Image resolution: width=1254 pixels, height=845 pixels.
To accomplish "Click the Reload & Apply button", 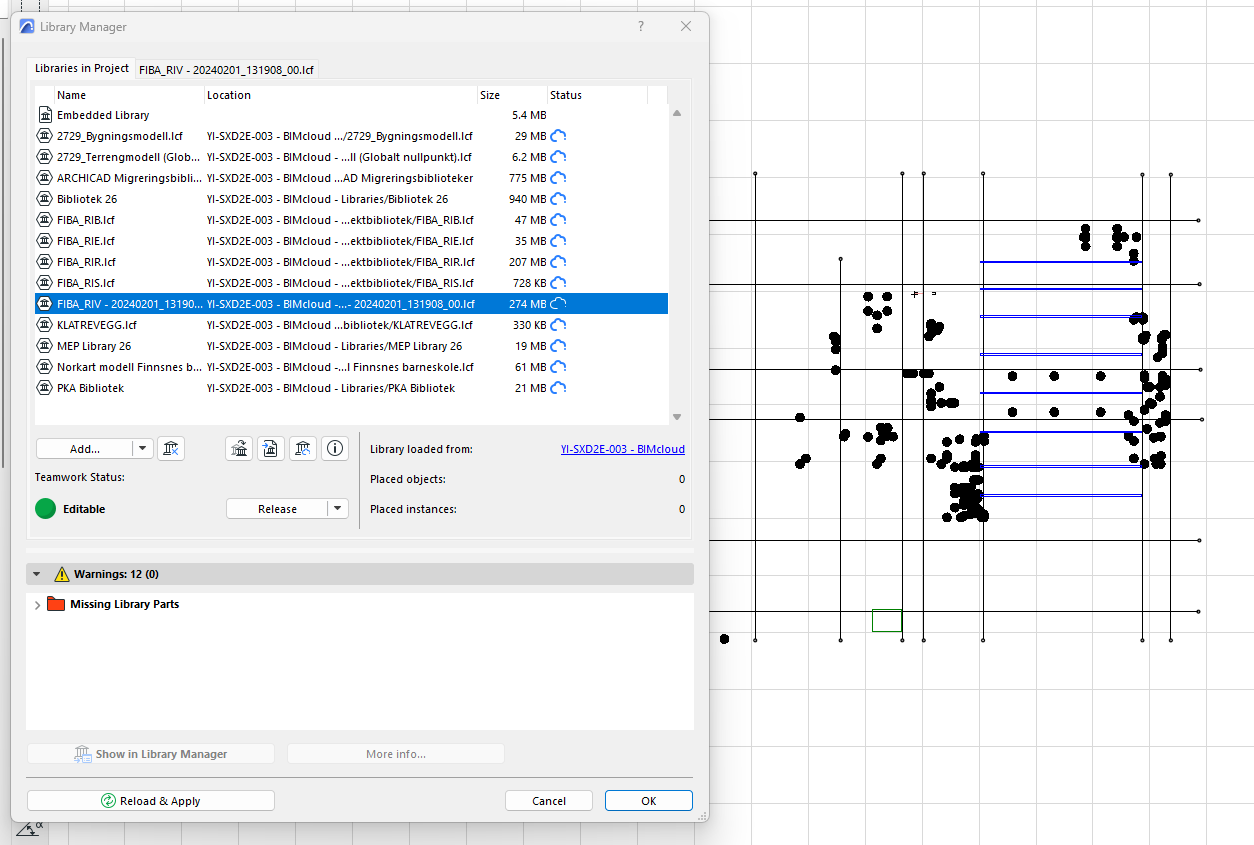I will [x=151, y=801].
